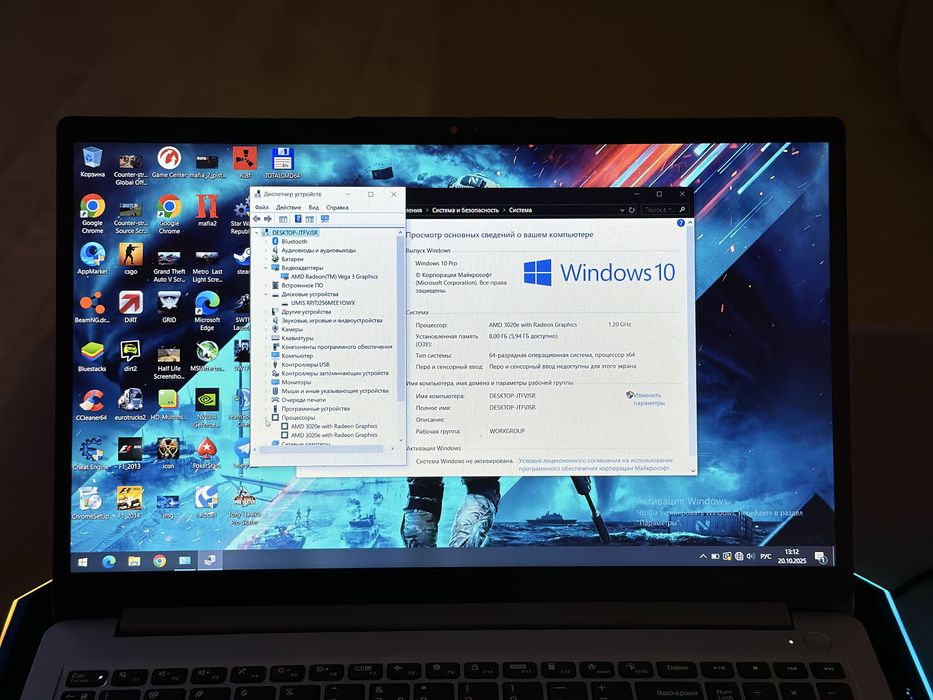Expand the Камеры node arrow
The image size is (933, 700).
pos(266,329)
